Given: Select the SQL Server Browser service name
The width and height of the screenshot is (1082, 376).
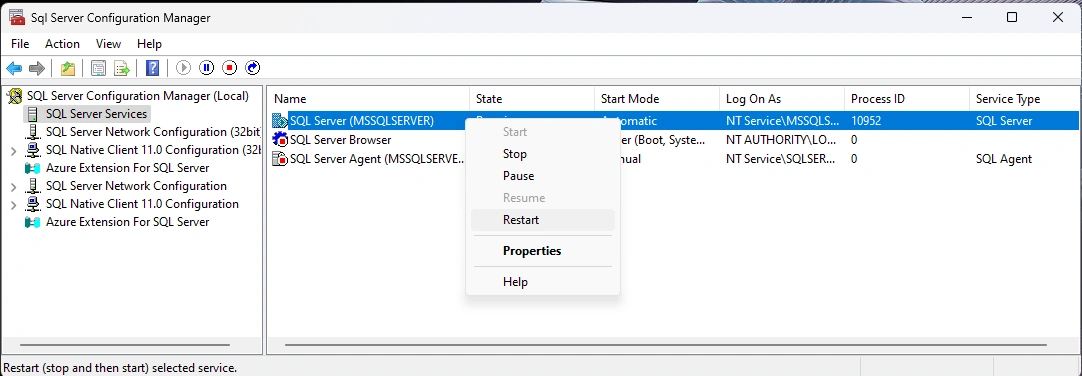Looking at the screenshot, I should (x=340, y=140).
